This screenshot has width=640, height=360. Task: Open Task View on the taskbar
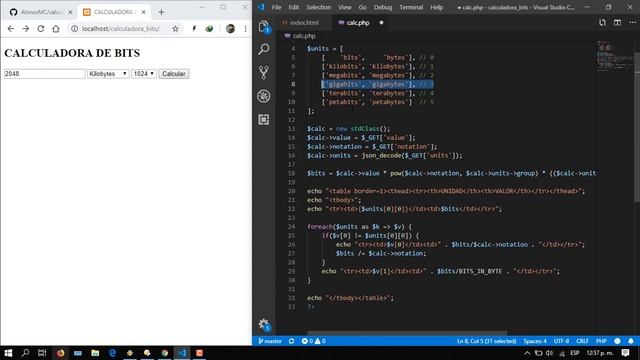(x=42, y=353)
